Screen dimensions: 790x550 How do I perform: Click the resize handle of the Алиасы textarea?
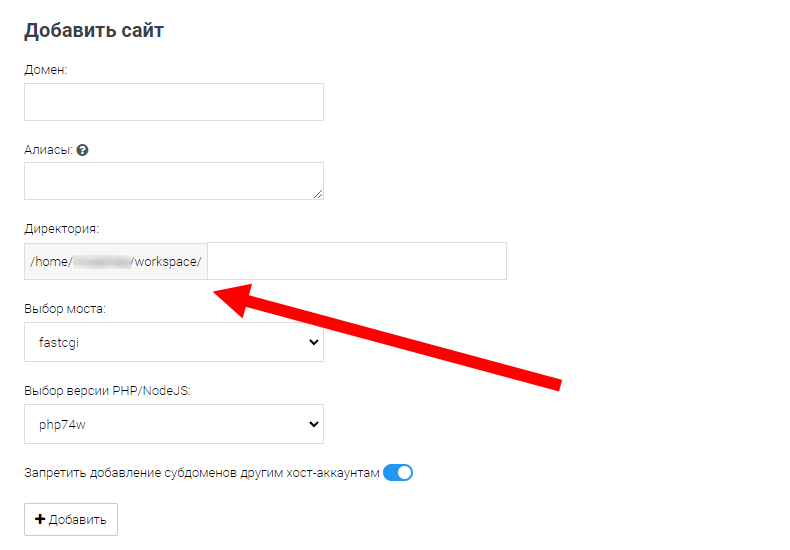317,193
